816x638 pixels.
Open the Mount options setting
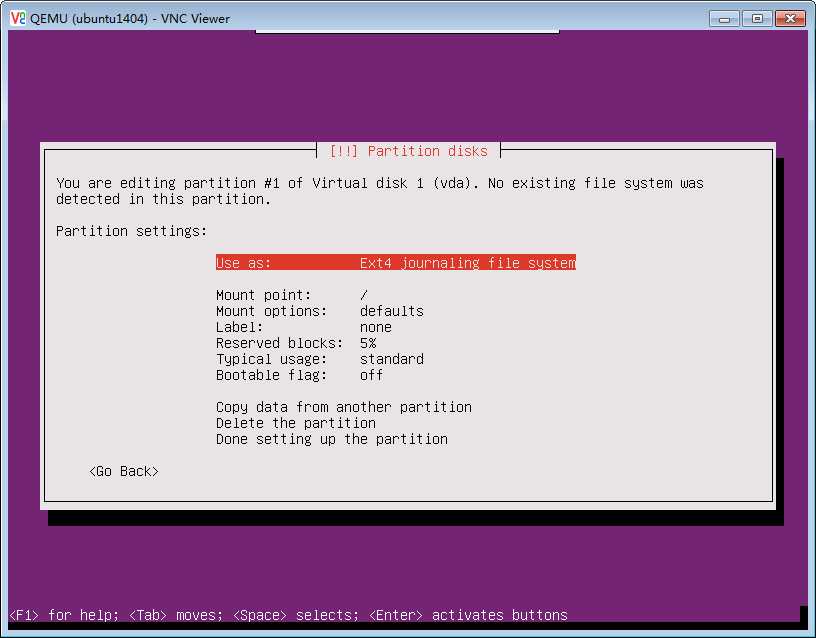click(x=320, y=311)
